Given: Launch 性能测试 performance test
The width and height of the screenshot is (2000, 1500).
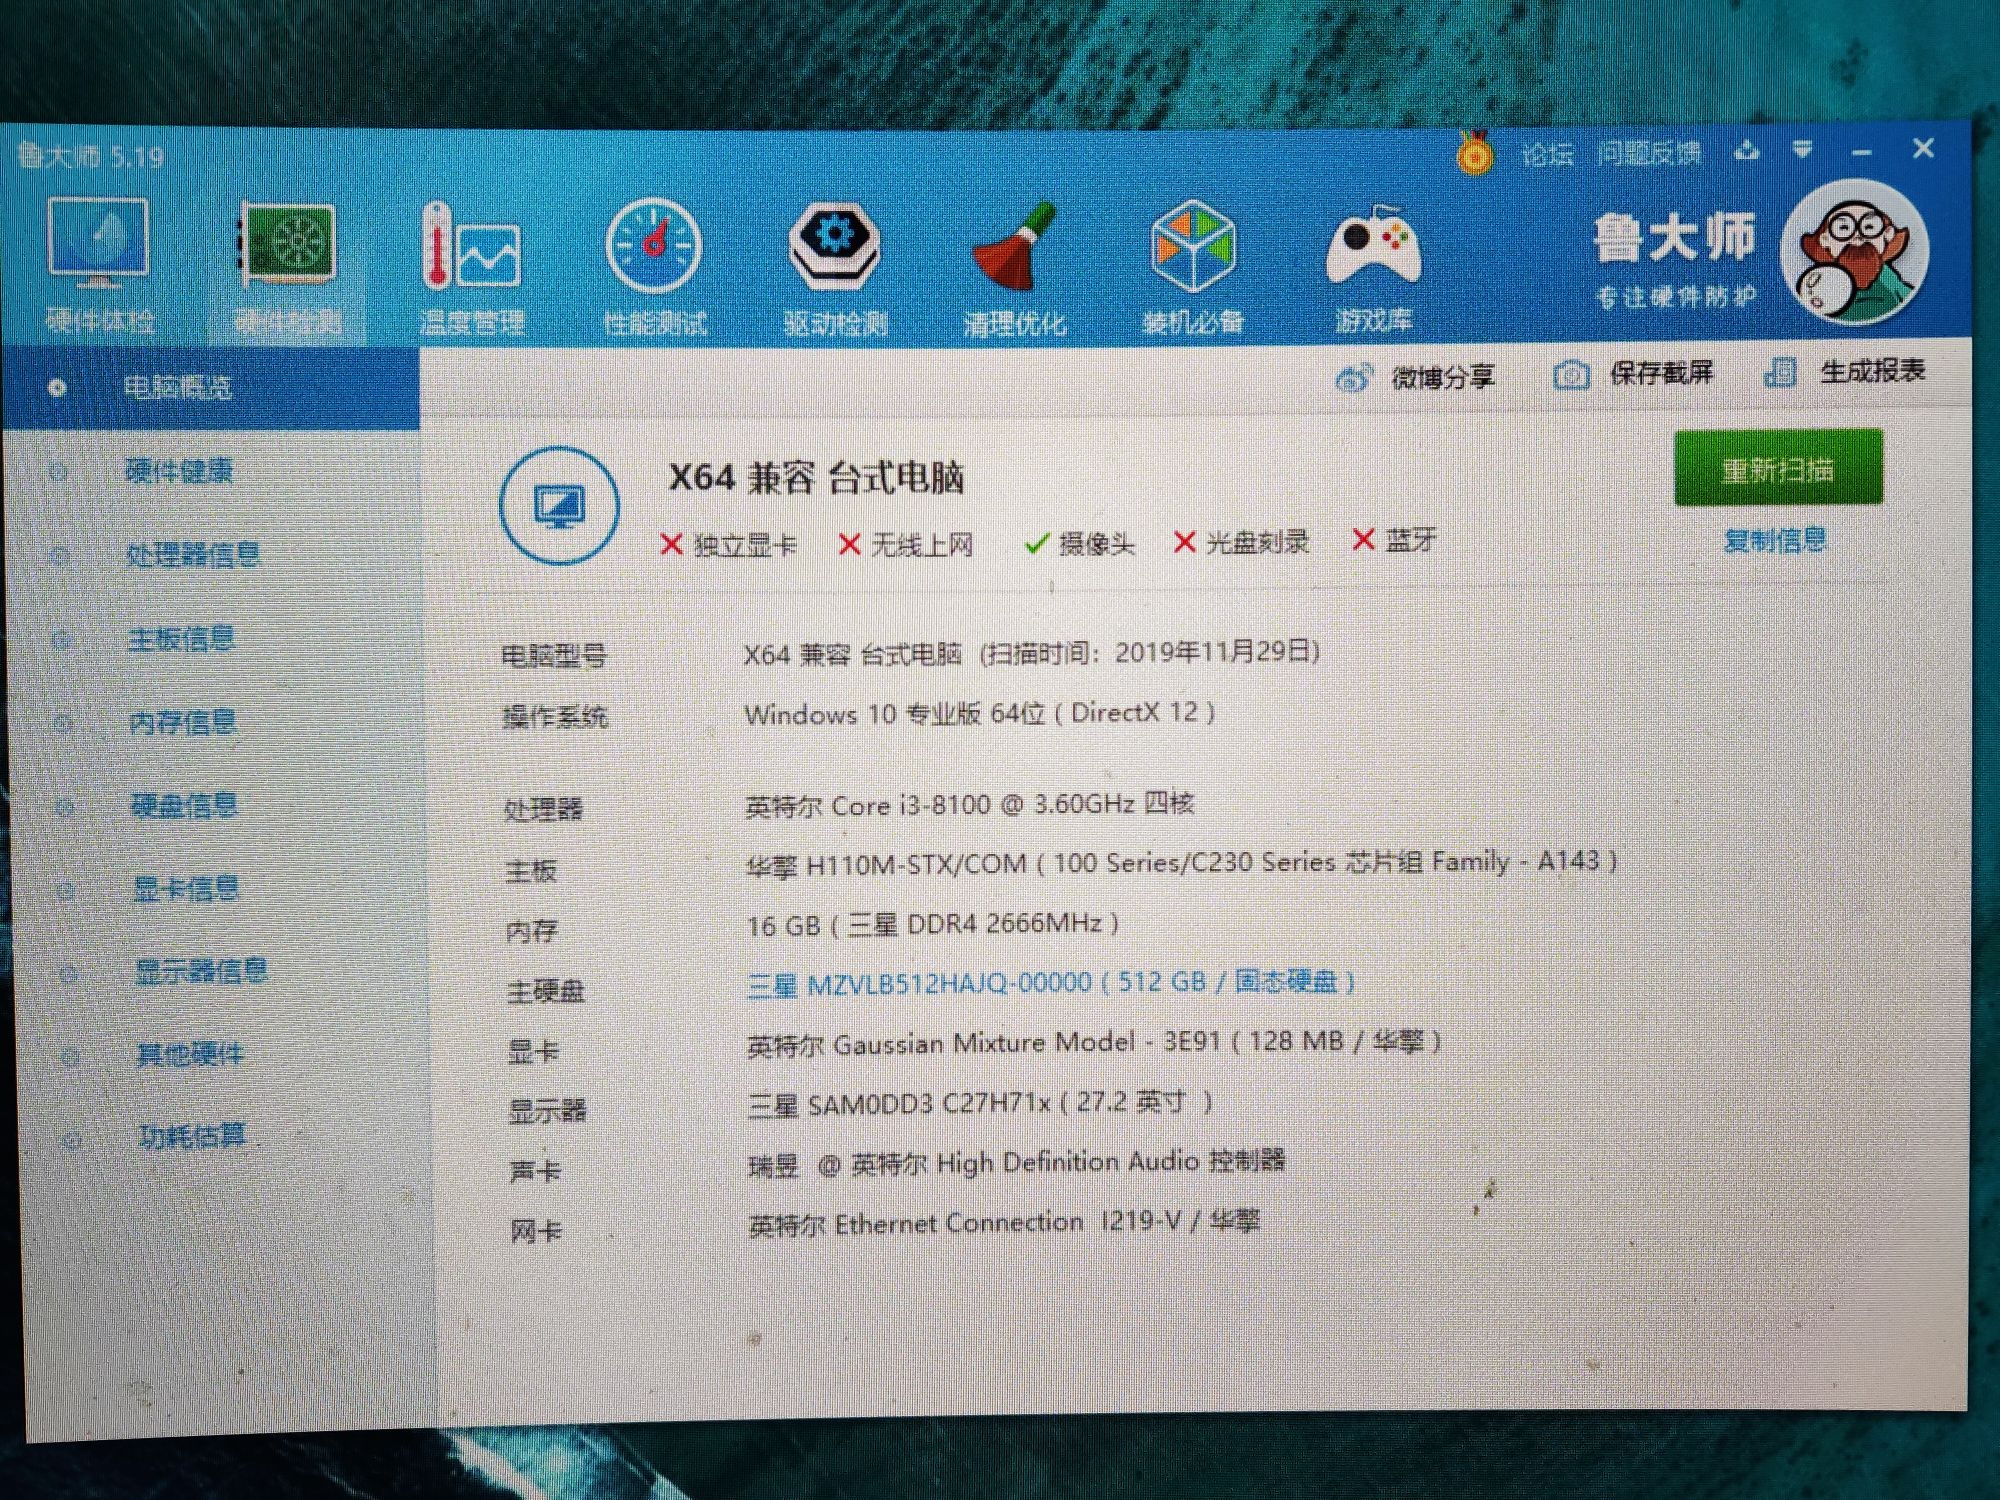Looking at the screenshot, I should click(x=654, y=268).
